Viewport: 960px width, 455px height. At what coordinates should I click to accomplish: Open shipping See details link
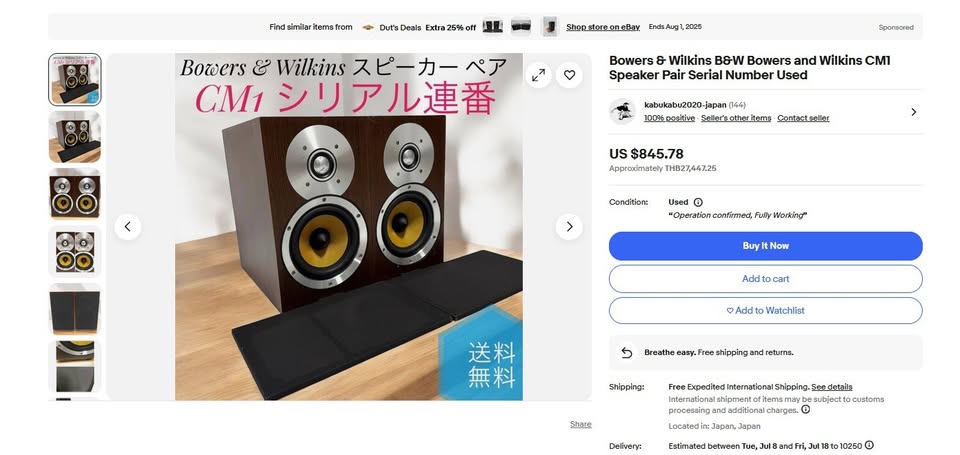point(831,387)
